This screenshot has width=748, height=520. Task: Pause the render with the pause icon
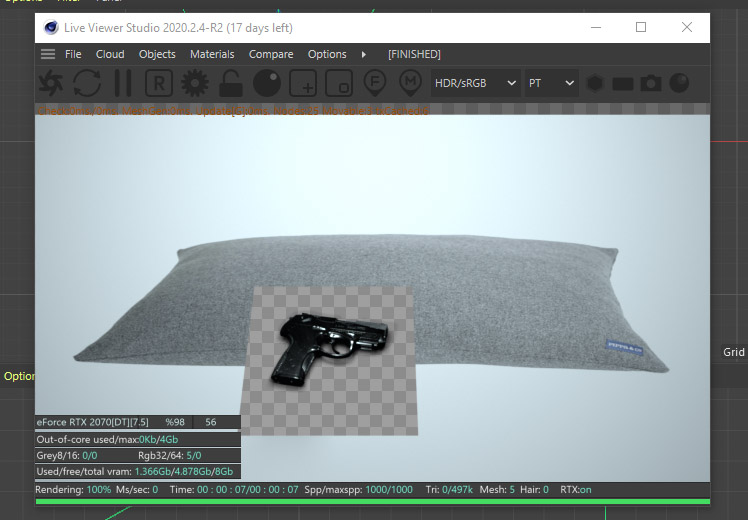click(x=123, y=83)
